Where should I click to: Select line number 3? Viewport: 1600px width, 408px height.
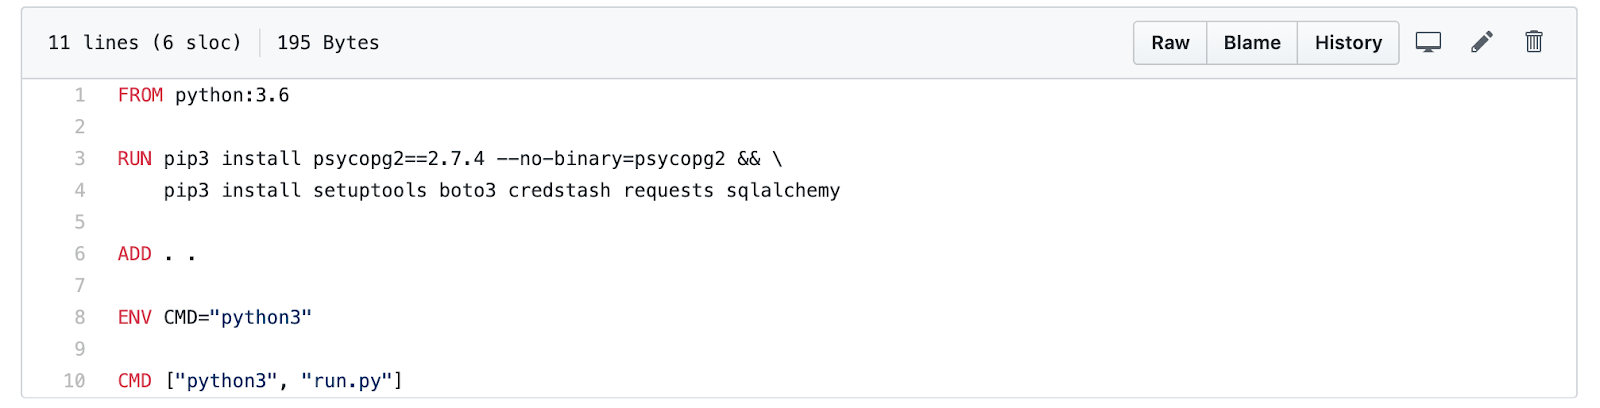click(x=80, y=159)
